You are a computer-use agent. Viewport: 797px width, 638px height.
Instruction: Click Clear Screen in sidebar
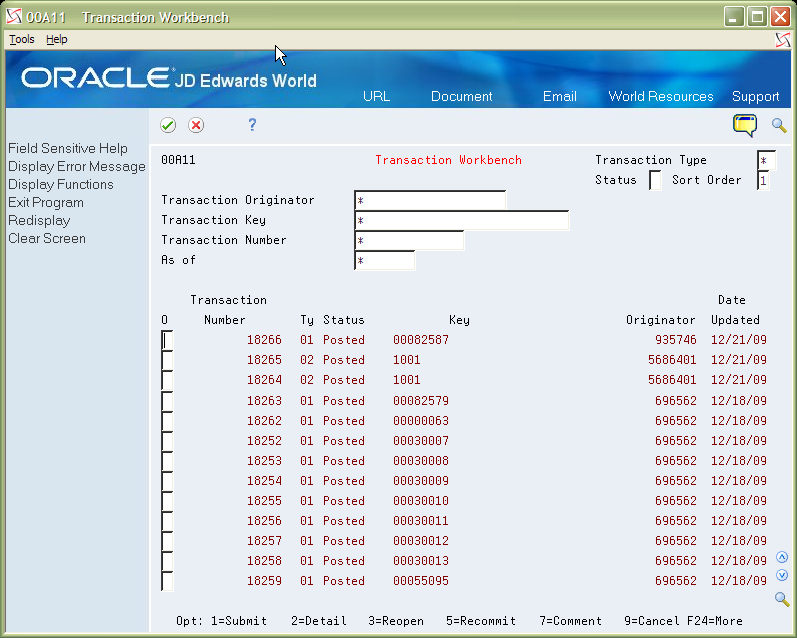pos(47,238)
